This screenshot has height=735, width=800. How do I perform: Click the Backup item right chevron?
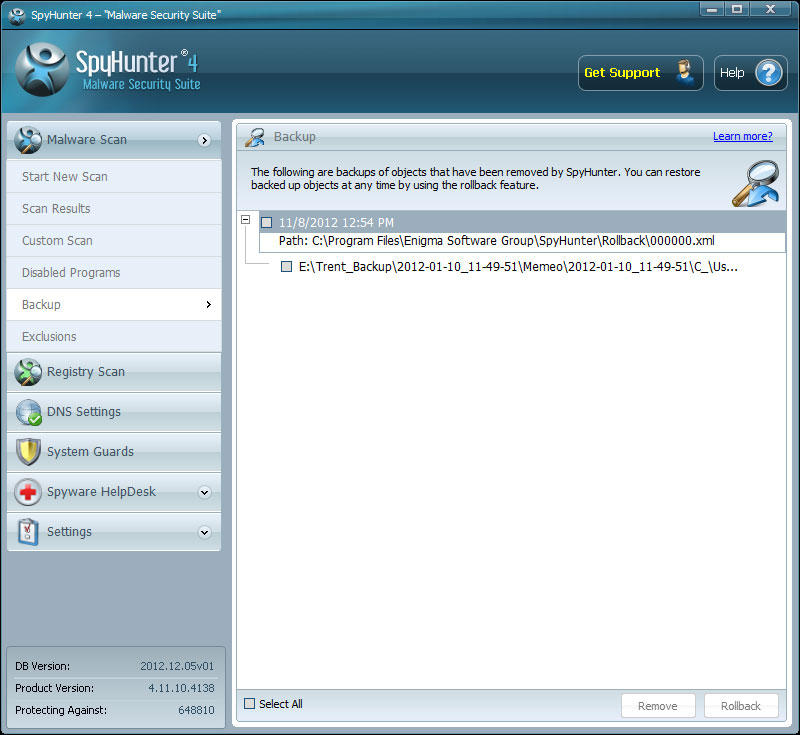click(x=208, y=305)
